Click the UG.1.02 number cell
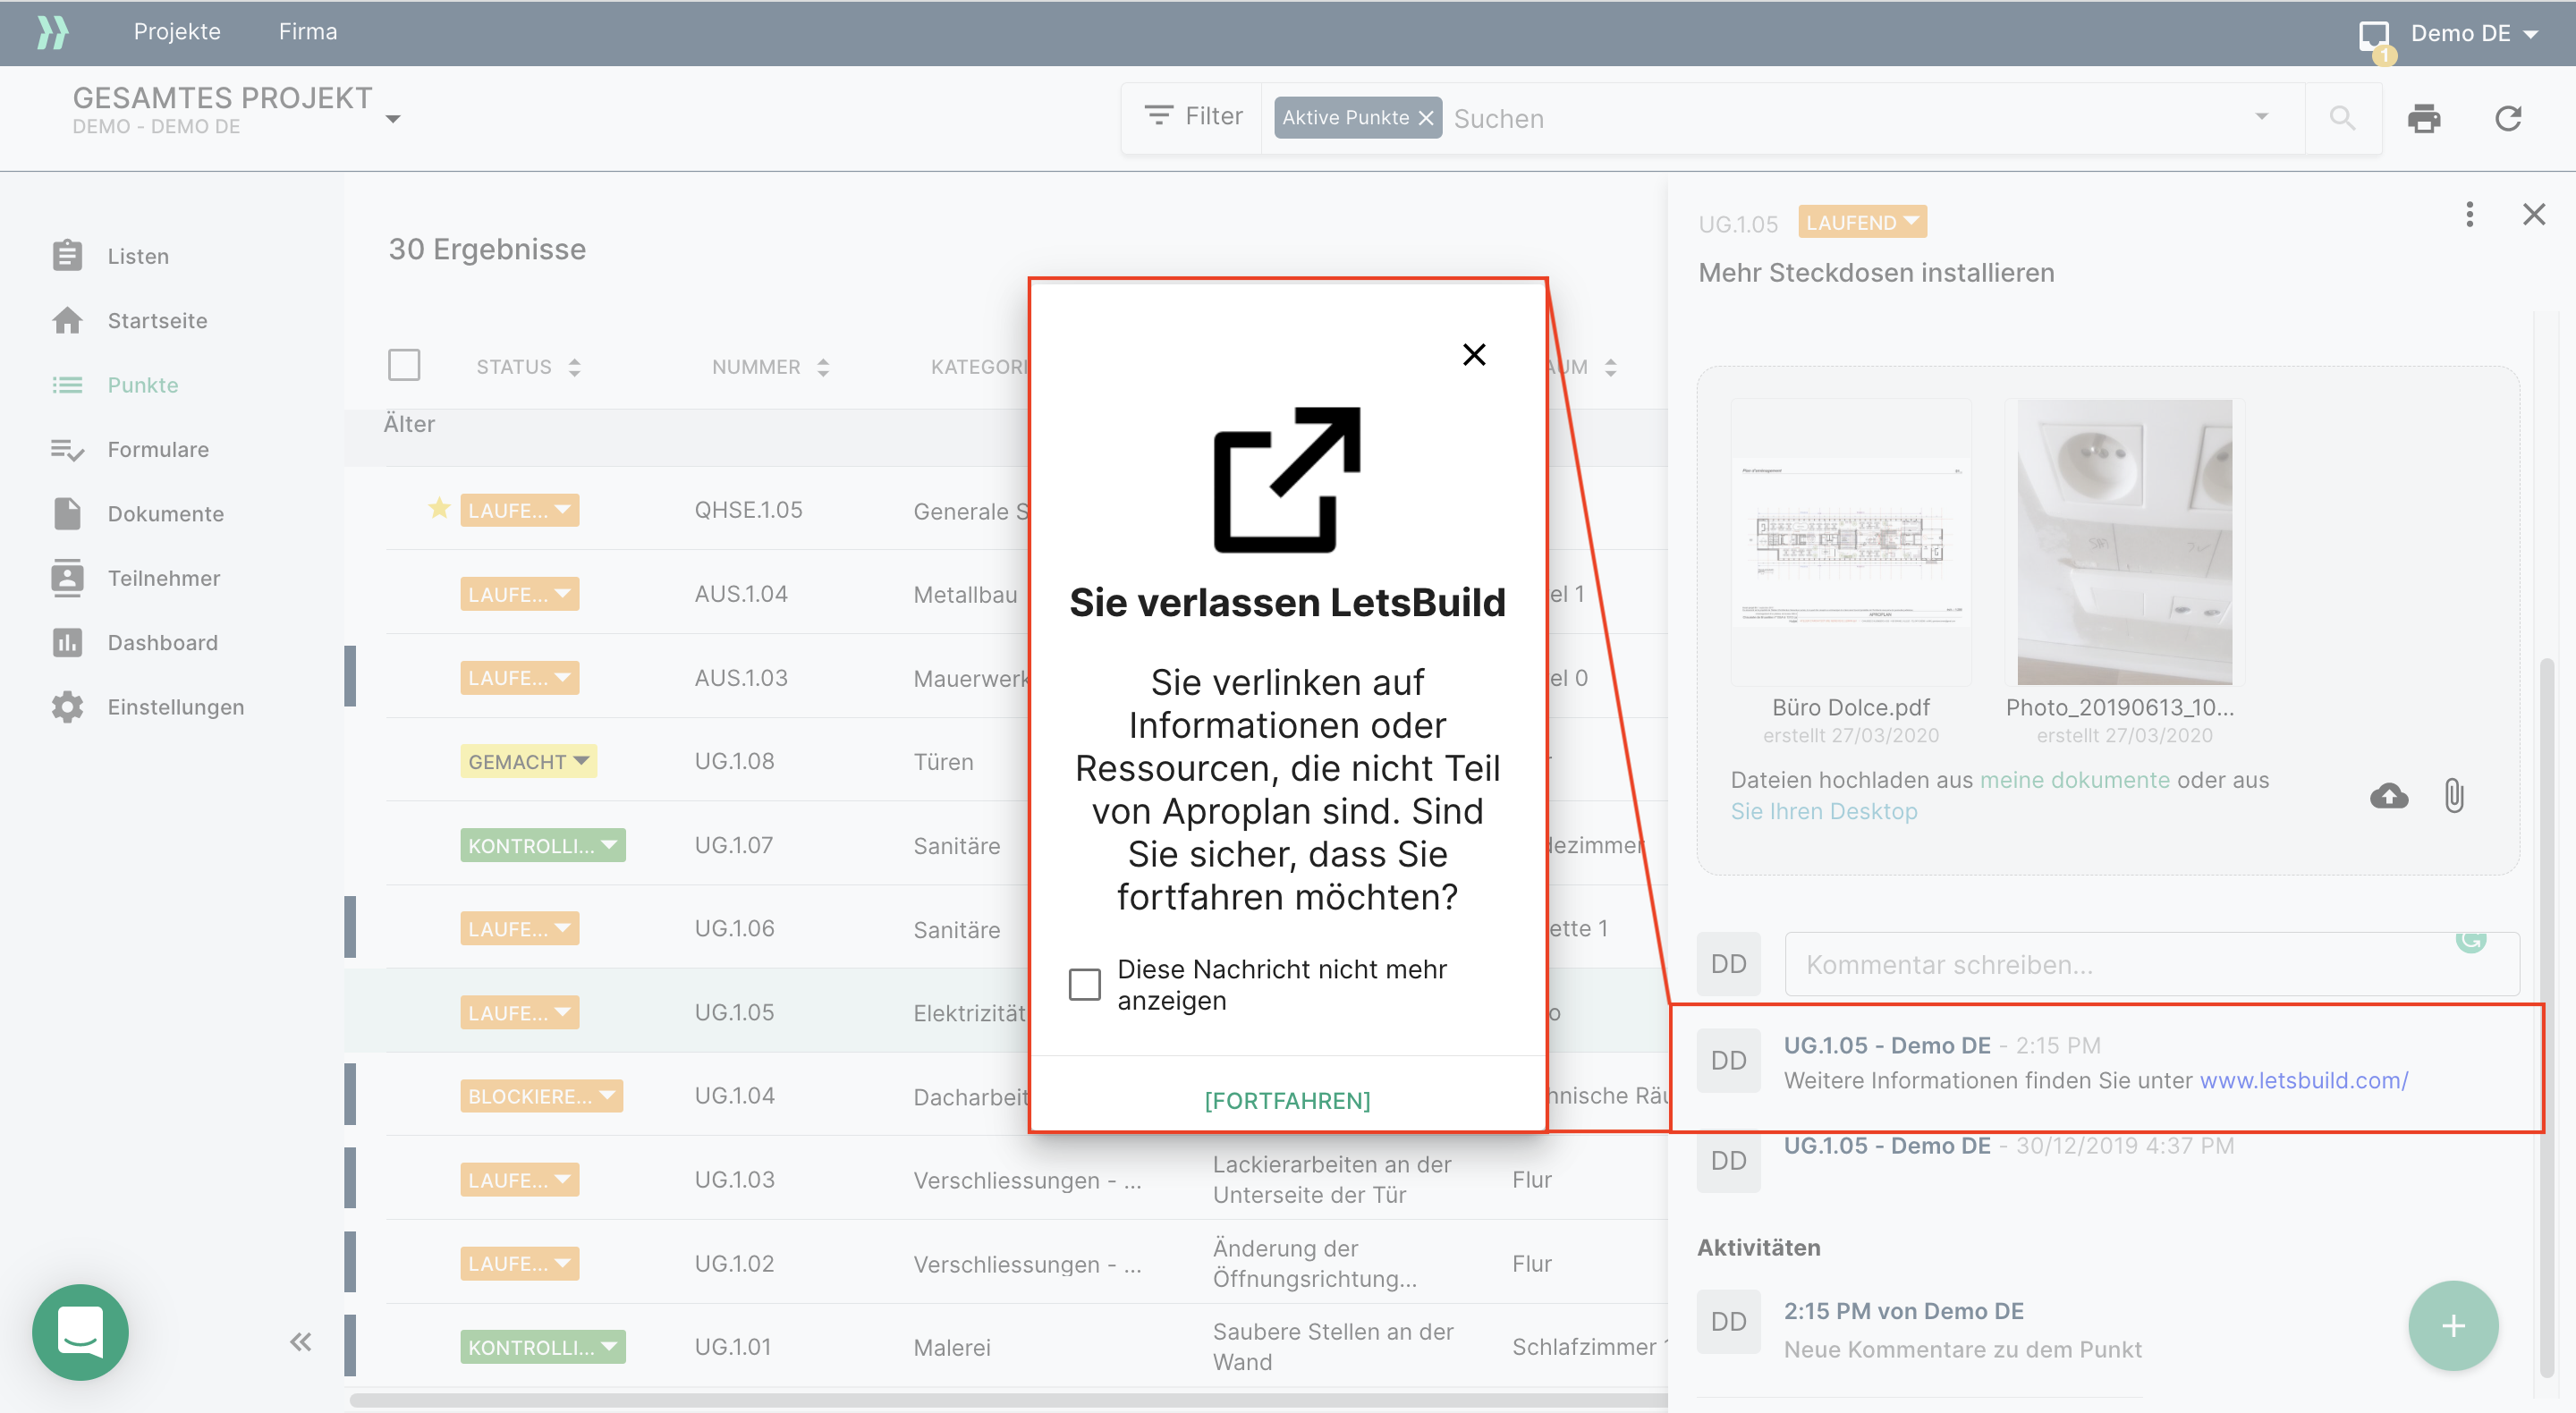 click(x=734, y=1263)
